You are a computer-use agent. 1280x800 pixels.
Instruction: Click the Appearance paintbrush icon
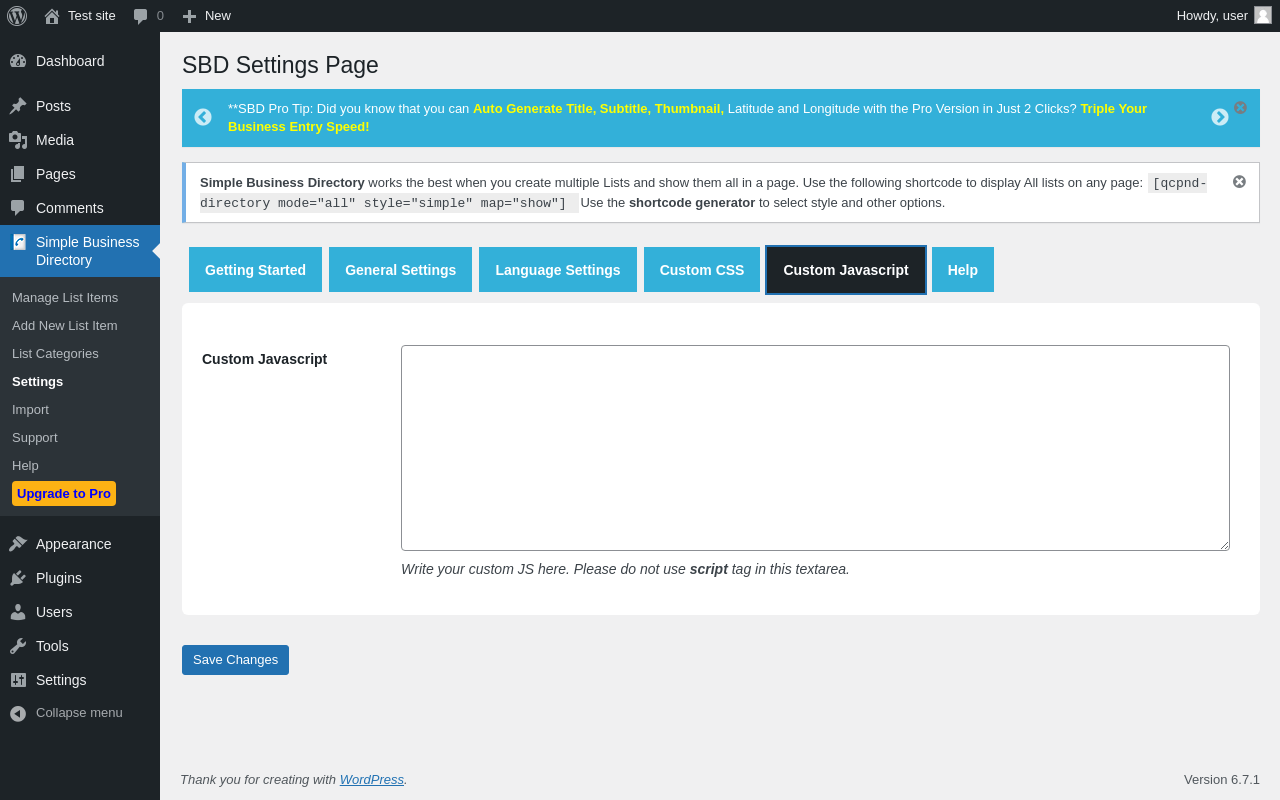point(18,544)
